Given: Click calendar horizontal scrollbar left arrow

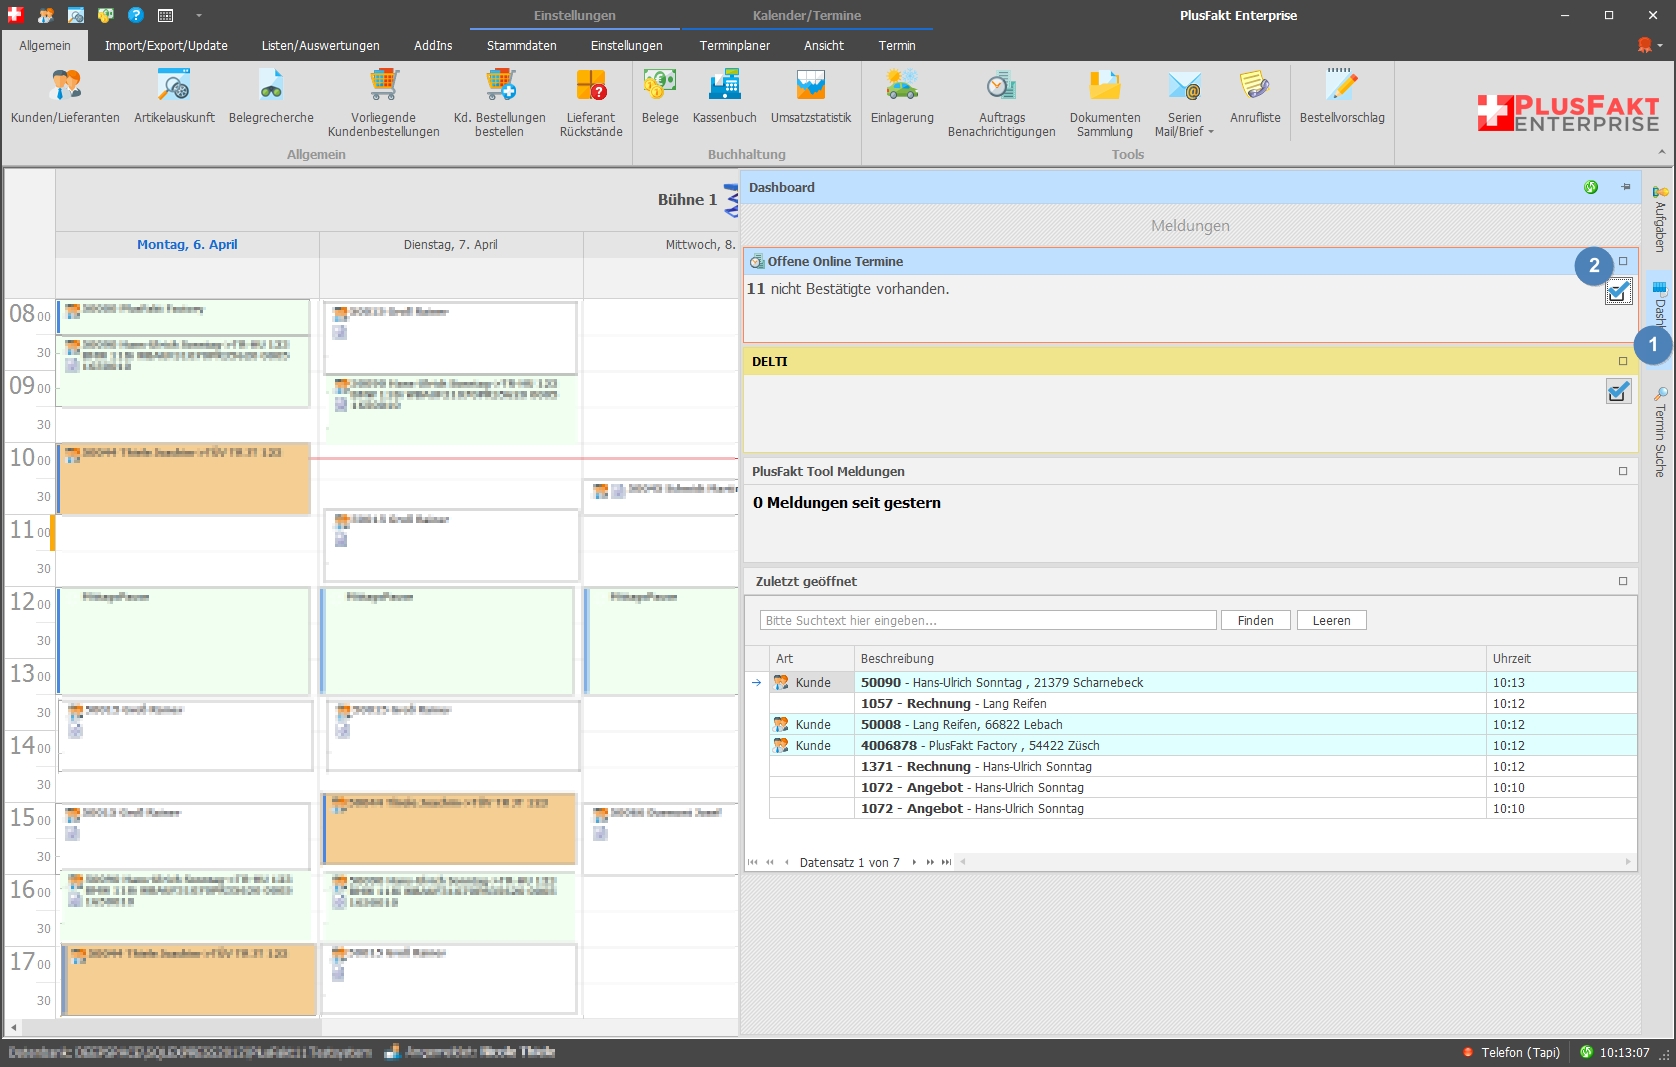Looking at the screenshot, I should [x=13, y=1027].
